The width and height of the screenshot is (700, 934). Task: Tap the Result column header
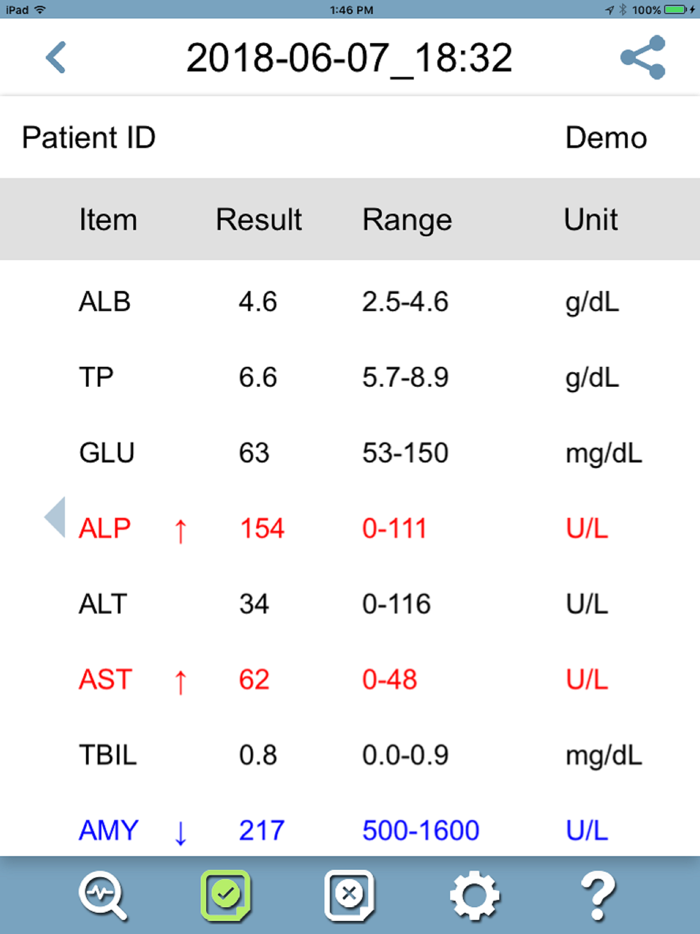[258, 219]
